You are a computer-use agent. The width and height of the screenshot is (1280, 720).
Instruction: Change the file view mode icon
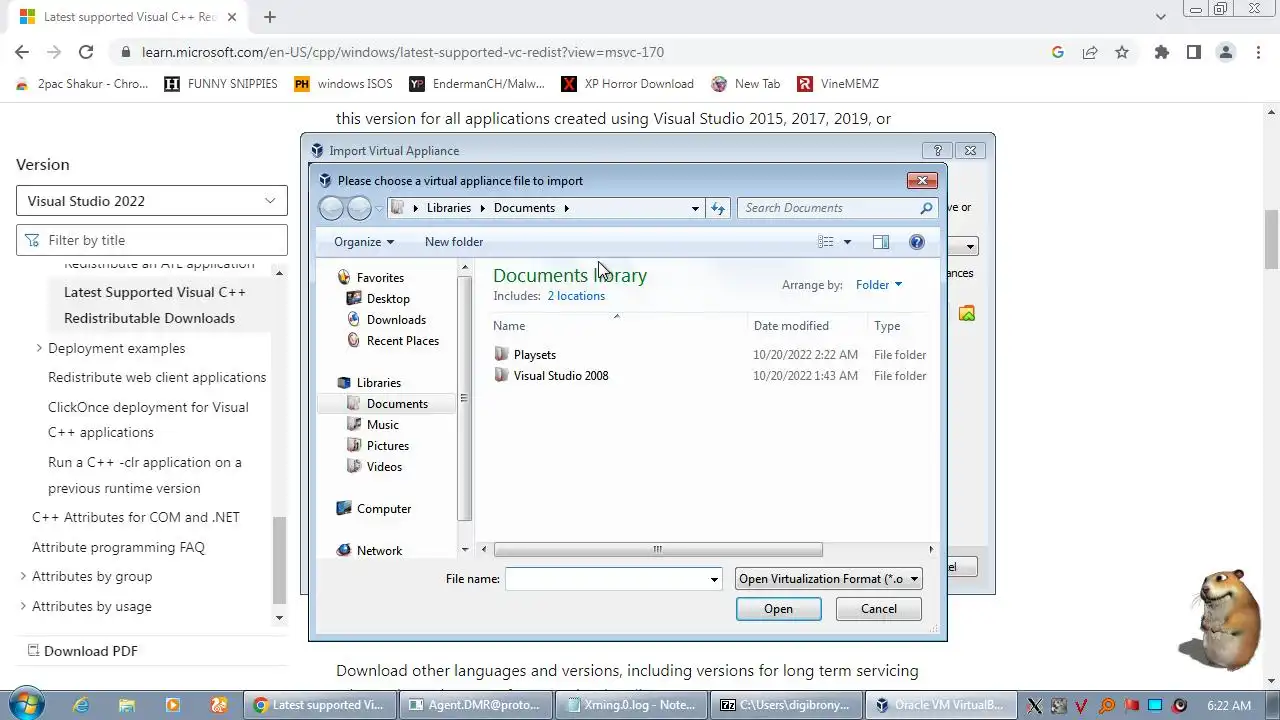point(826,242)
